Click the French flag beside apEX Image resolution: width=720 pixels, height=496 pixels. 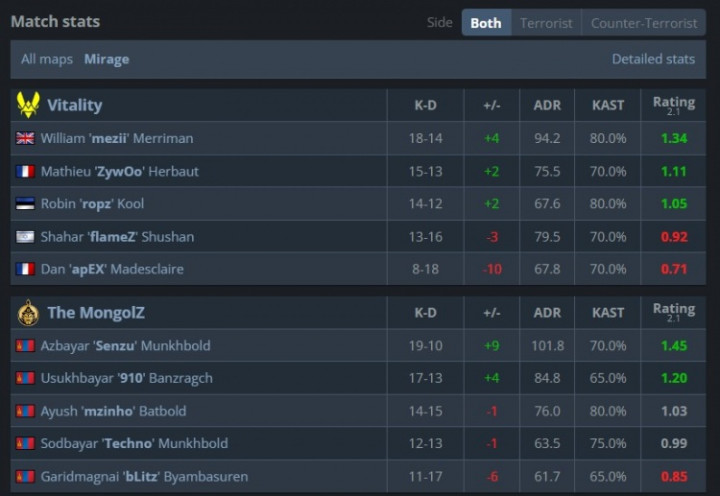click(x=25, y=270)
